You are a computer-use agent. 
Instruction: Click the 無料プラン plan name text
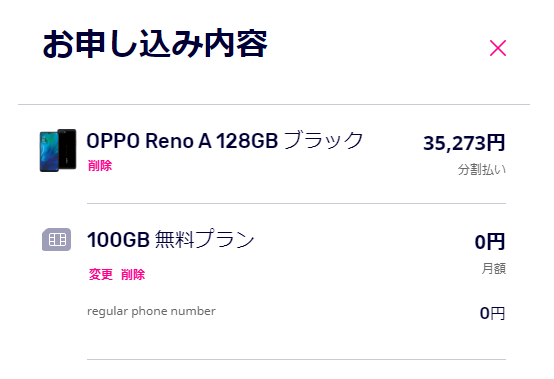tap(205, 239)
